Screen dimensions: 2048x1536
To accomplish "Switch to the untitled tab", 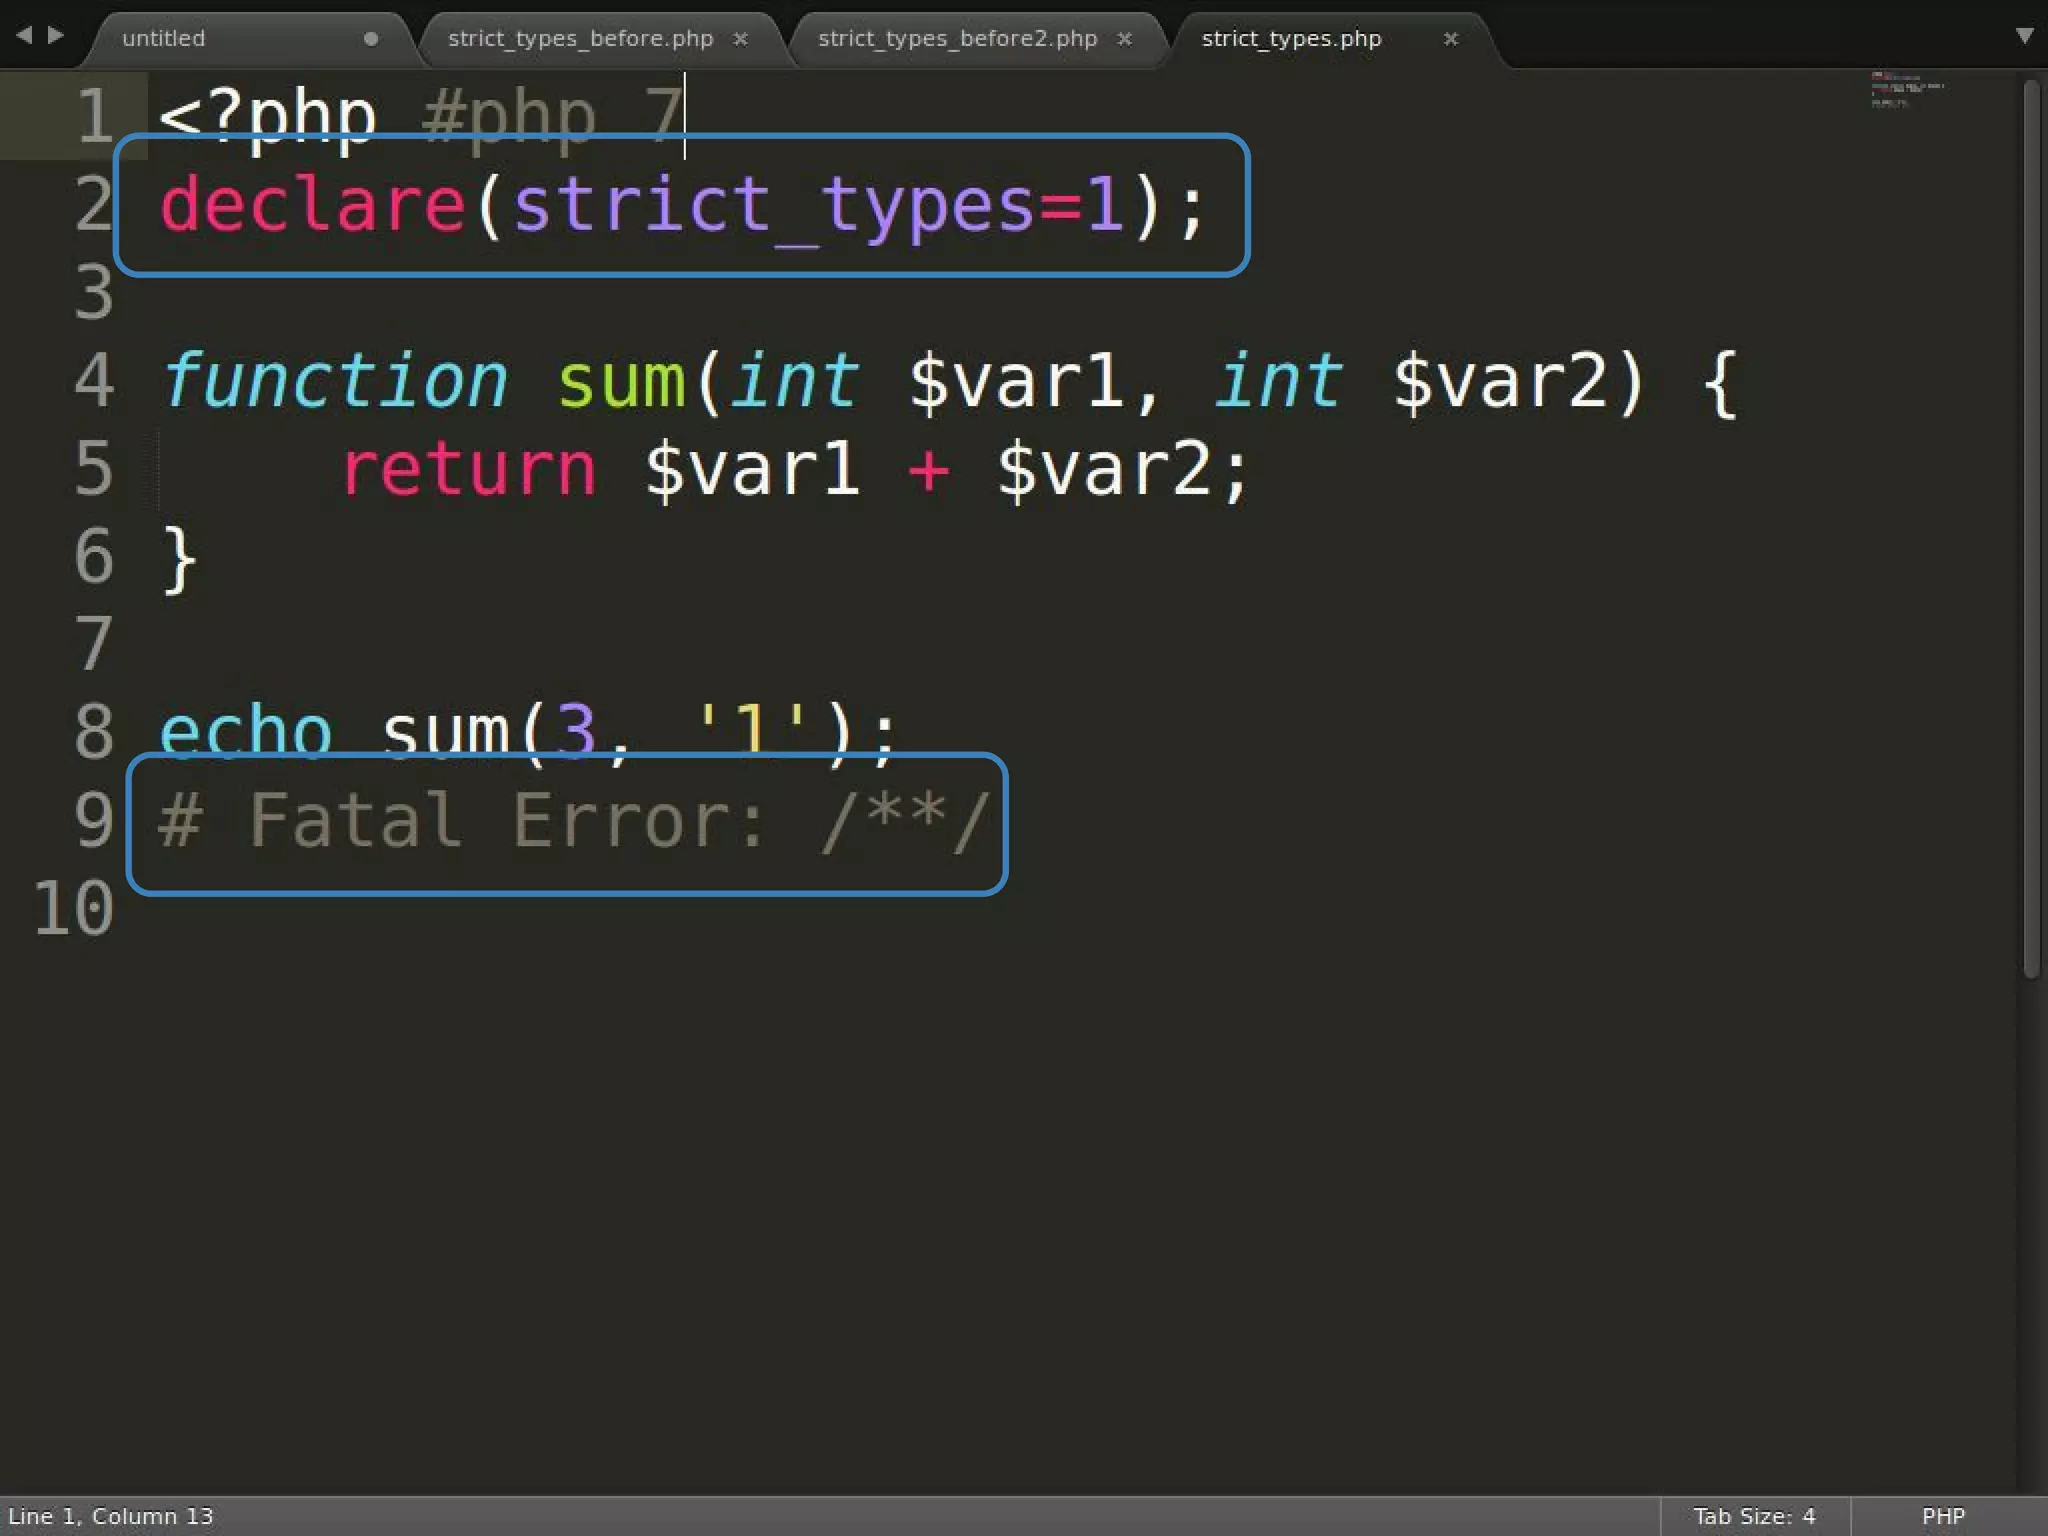I will click(x=164, y=39).
